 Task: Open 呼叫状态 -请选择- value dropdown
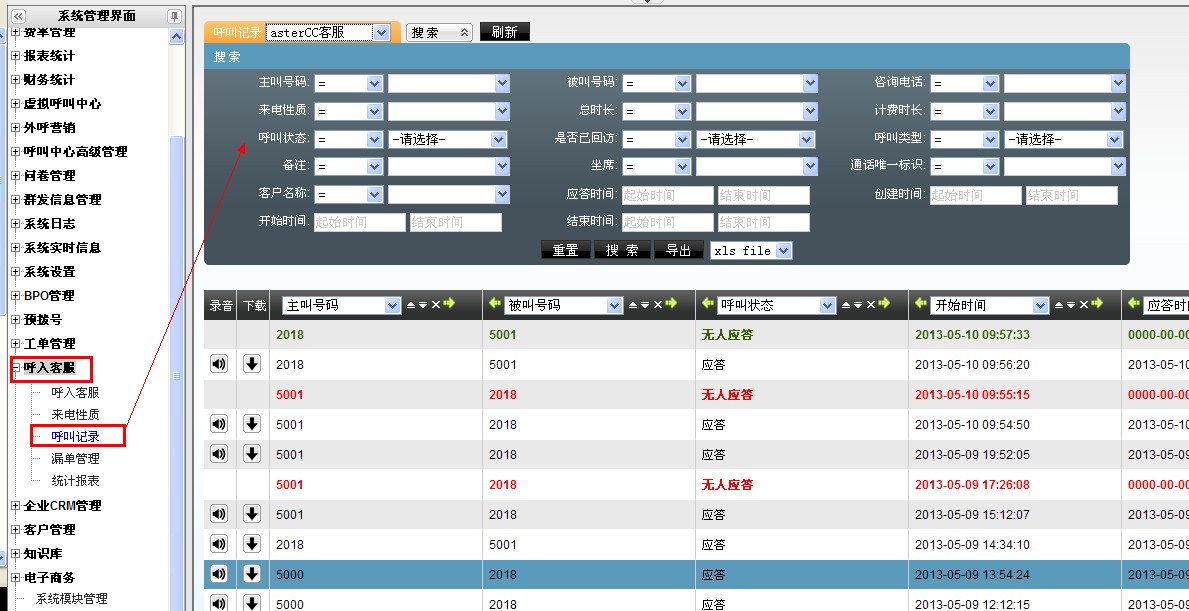(x=499, y=140)
